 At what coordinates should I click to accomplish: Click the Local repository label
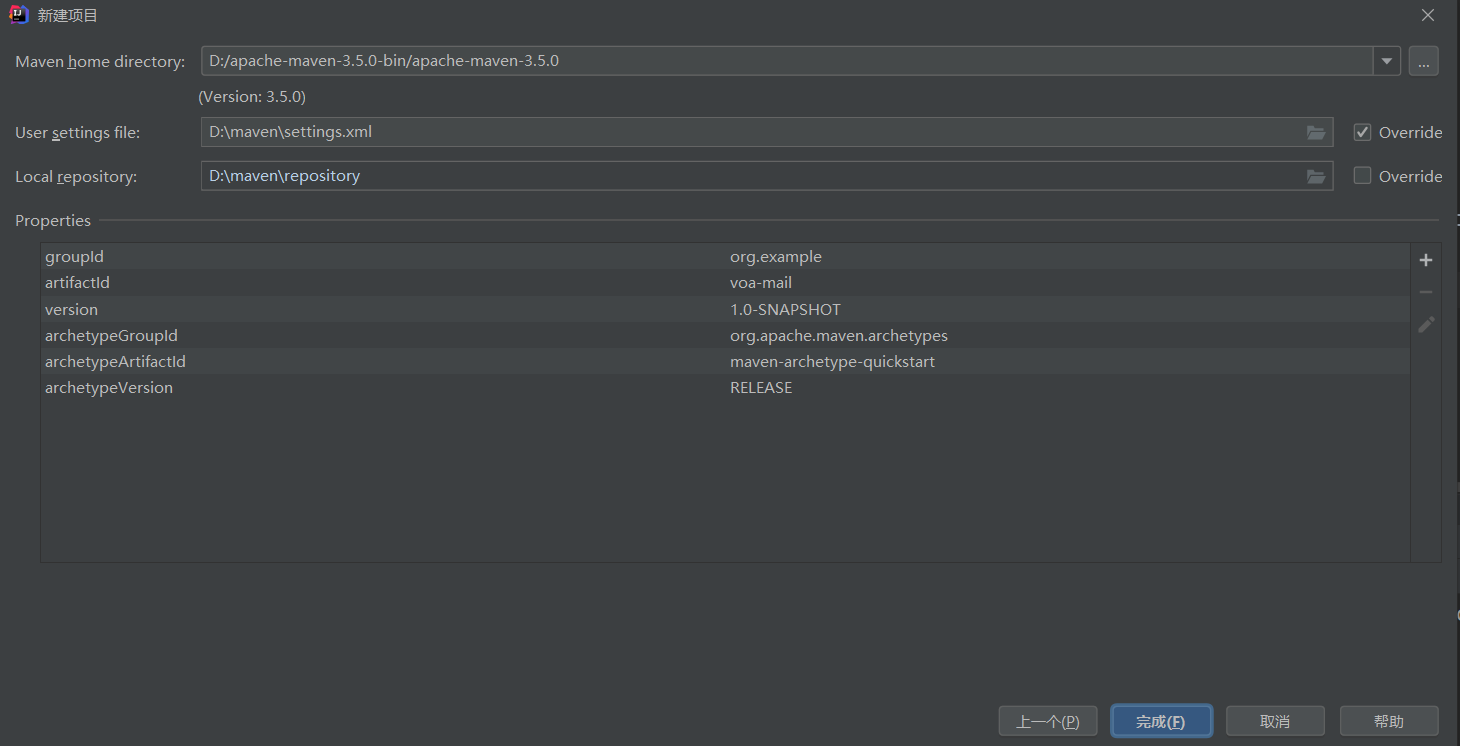coord(76,177)
